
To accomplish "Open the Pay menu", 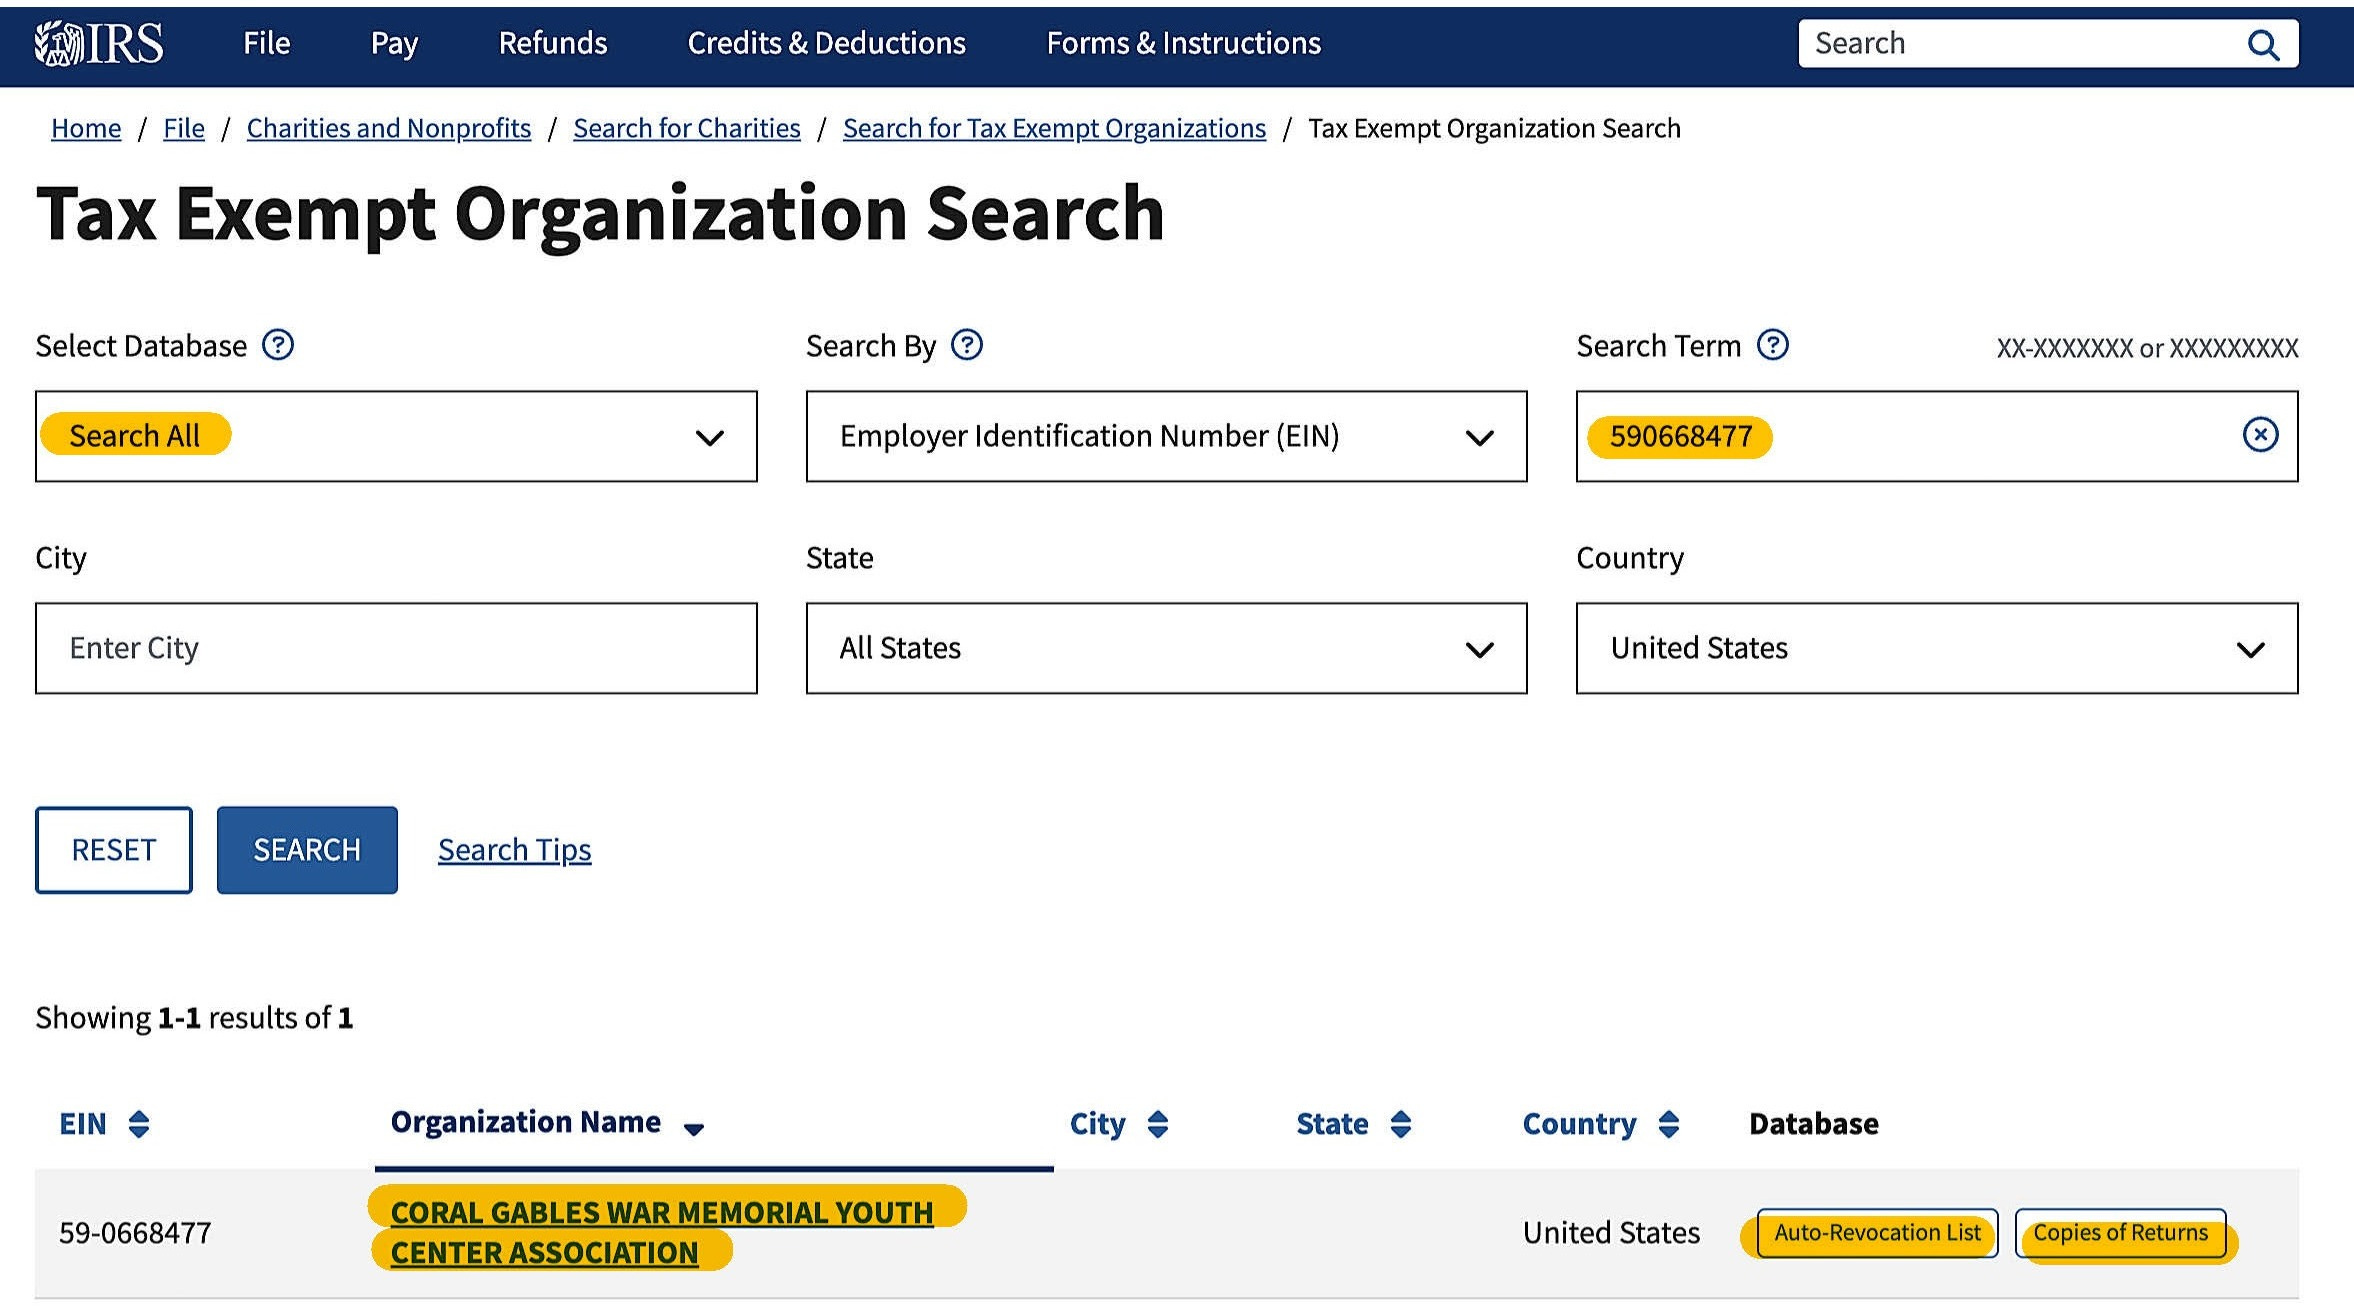I will (x=394, y=43).
